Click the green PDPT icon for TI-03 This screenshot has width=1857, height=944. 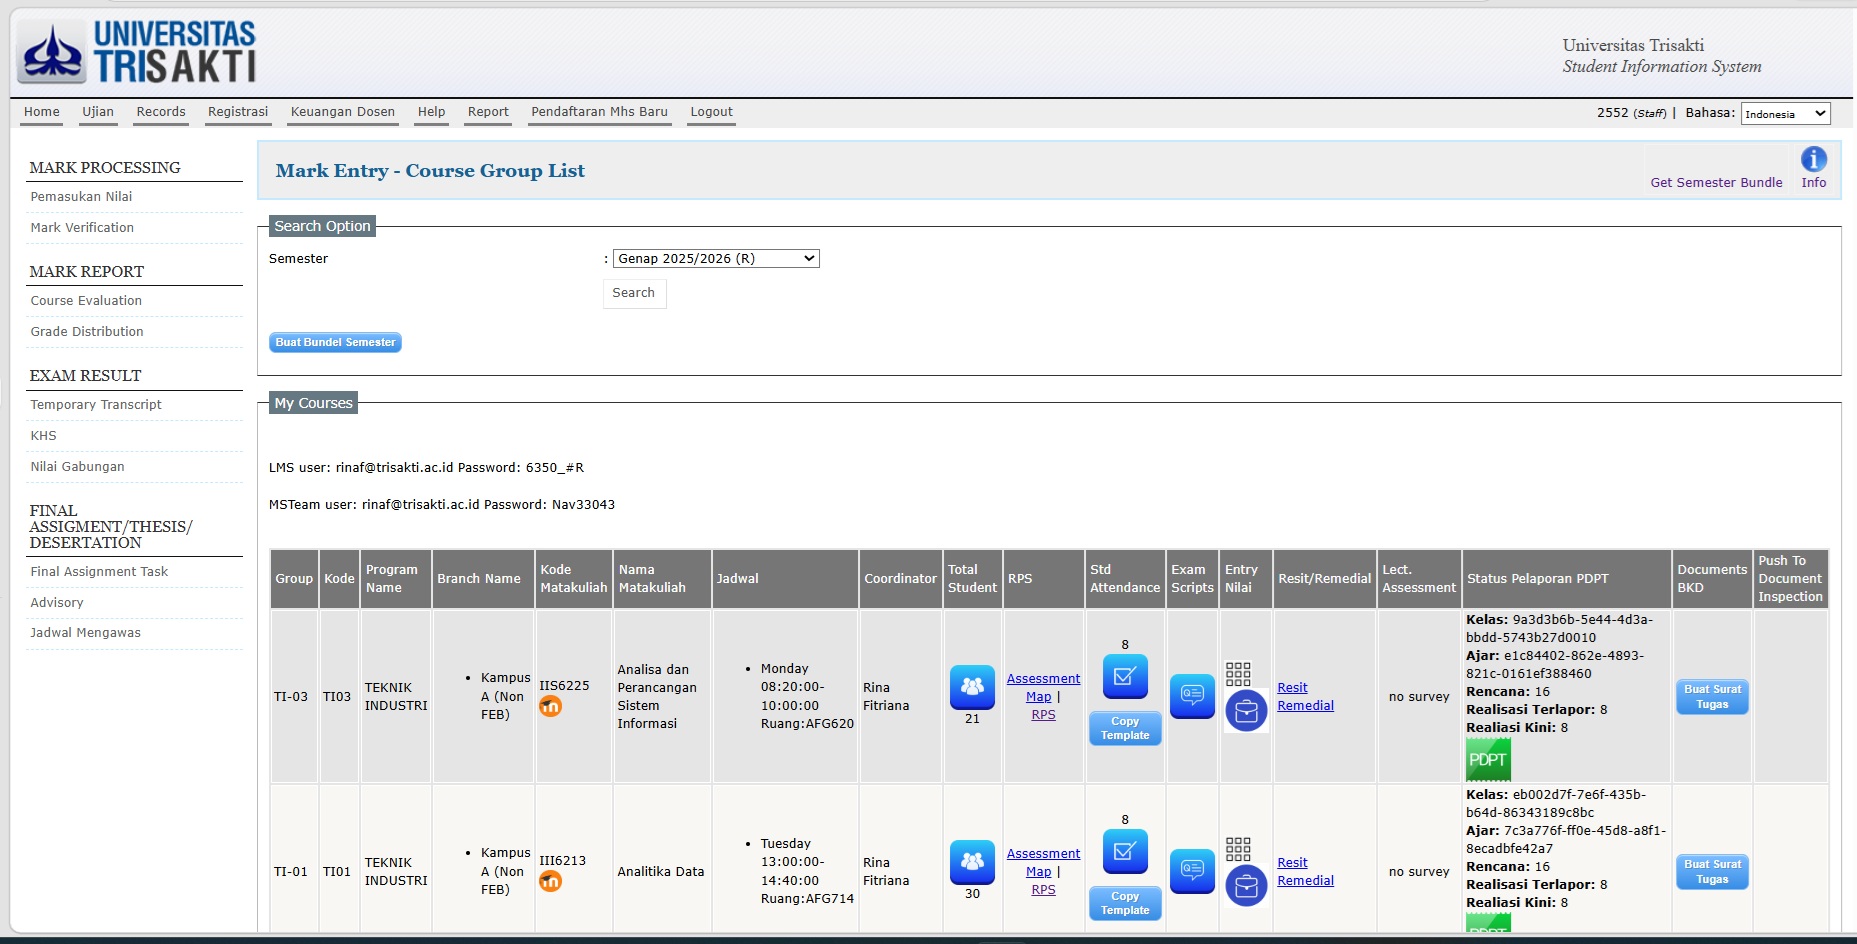[x=1488, y=759]
